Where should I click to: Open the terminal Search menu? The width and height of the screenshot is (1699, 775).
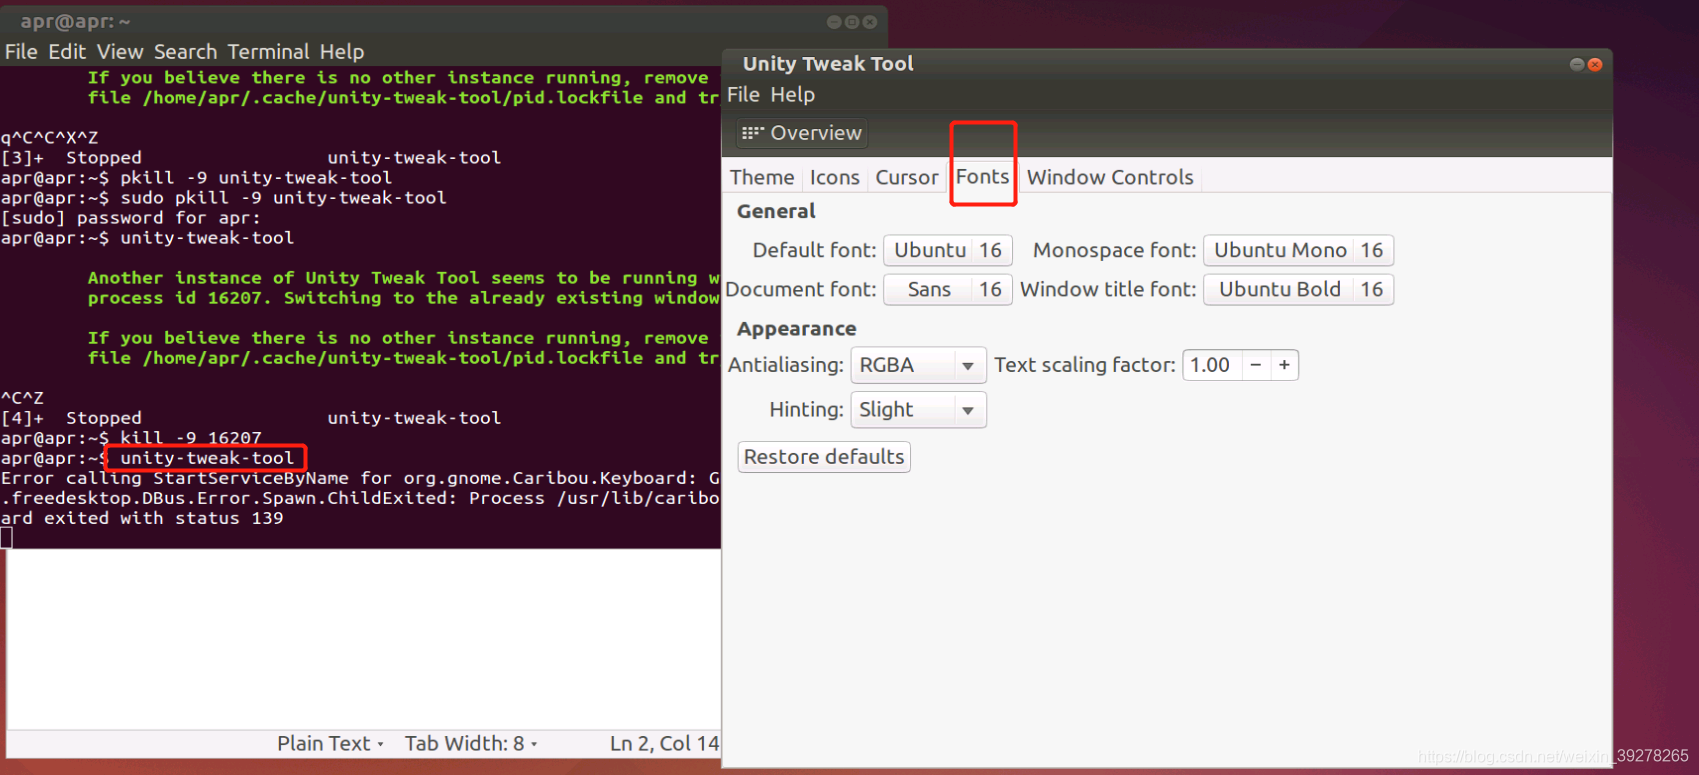[185, 52]
